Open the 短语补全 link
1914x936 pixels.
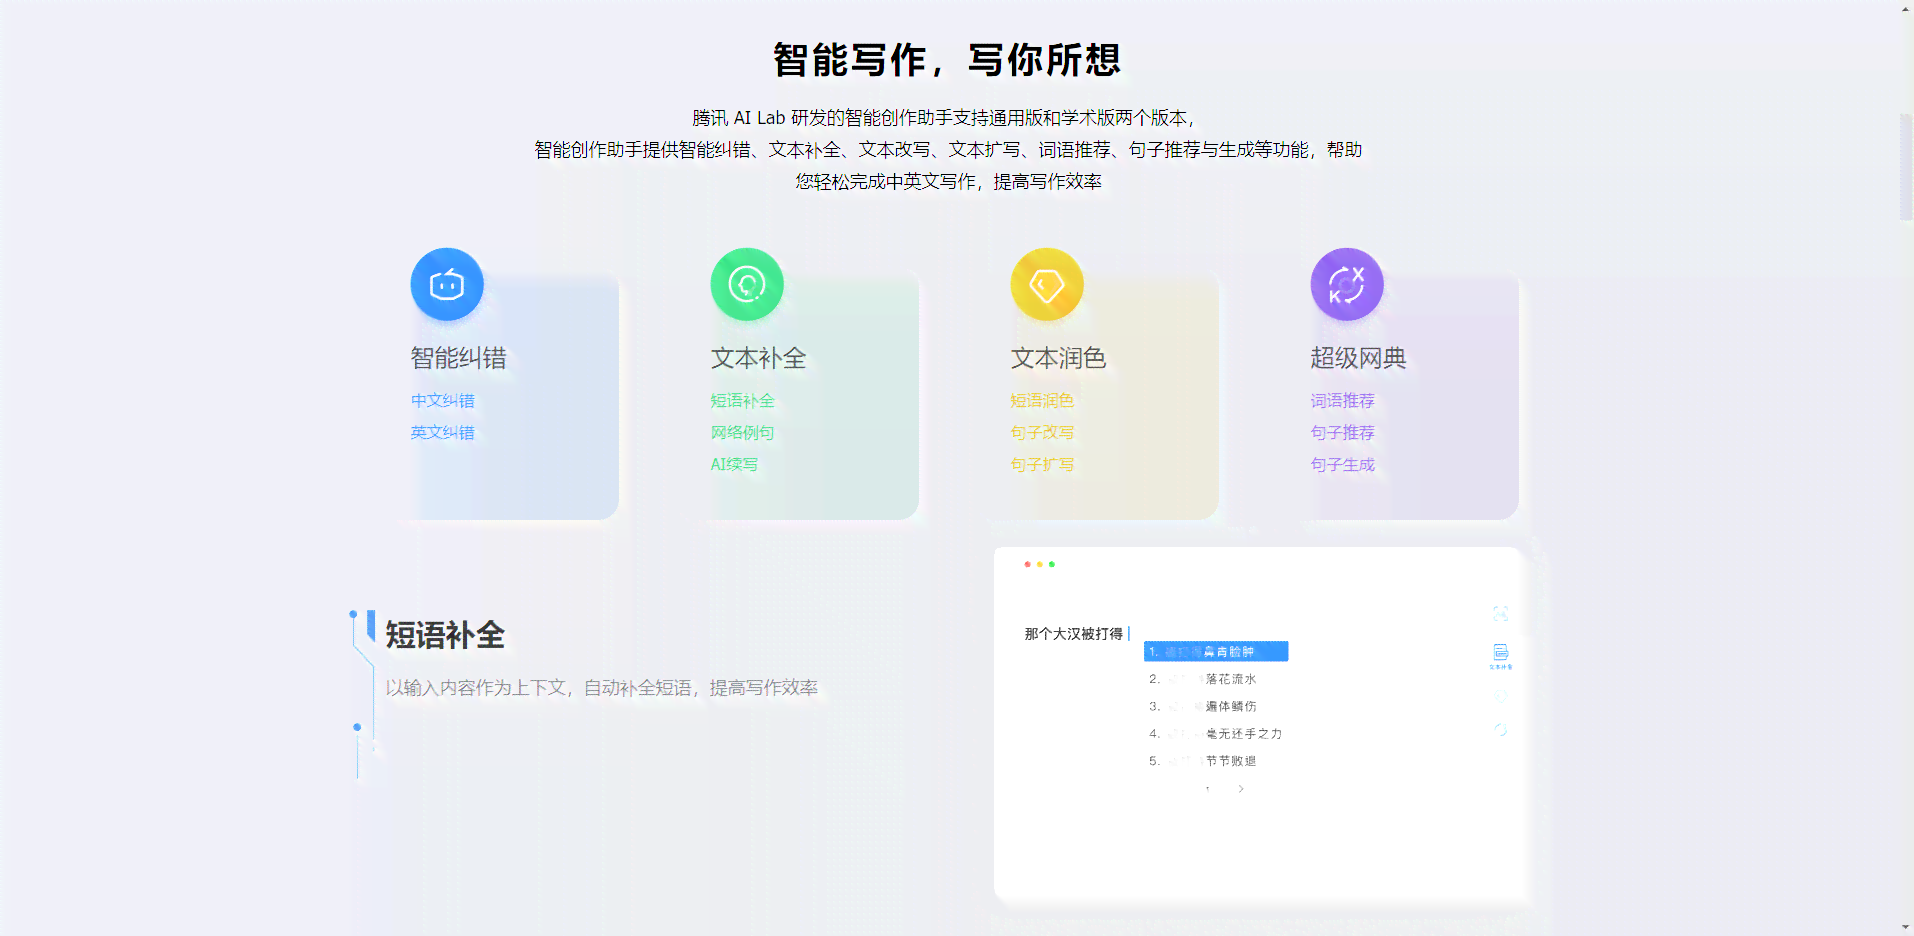click(x=742, y=400)
